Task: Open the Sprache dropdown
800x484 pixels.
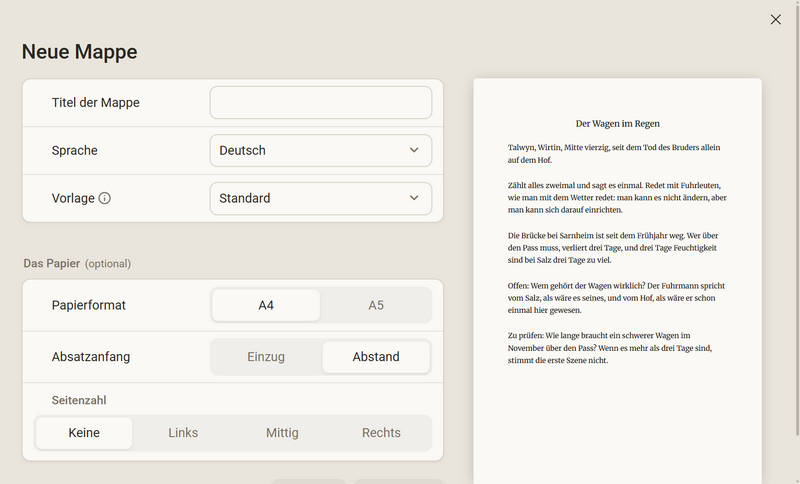Action: 321,150
